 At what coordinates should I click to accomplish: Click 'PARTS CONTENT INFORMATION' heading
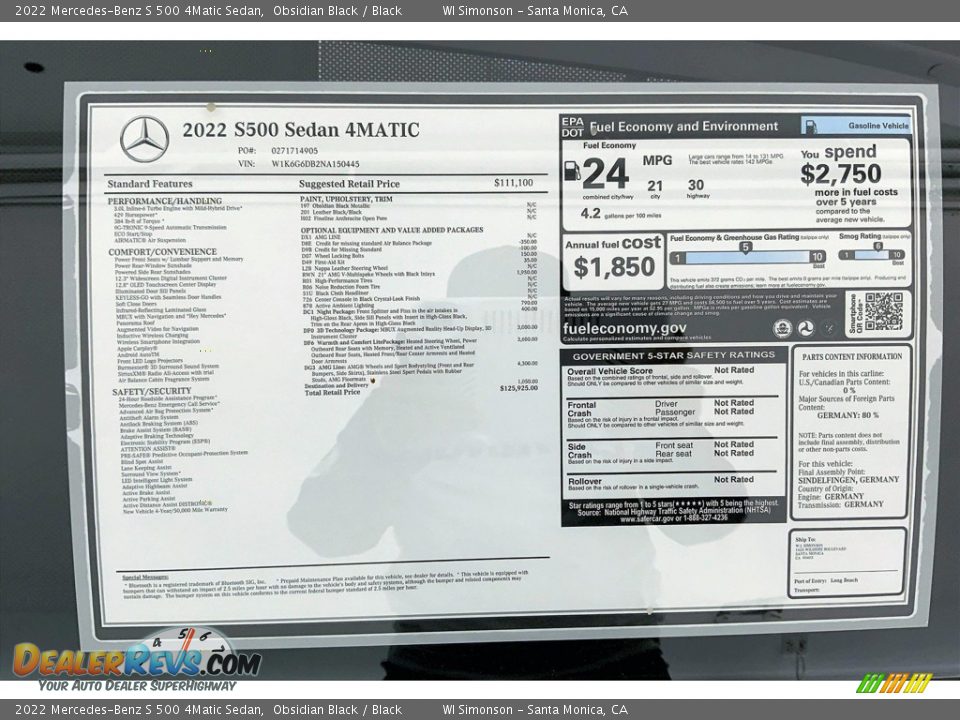tap(852, 356)
